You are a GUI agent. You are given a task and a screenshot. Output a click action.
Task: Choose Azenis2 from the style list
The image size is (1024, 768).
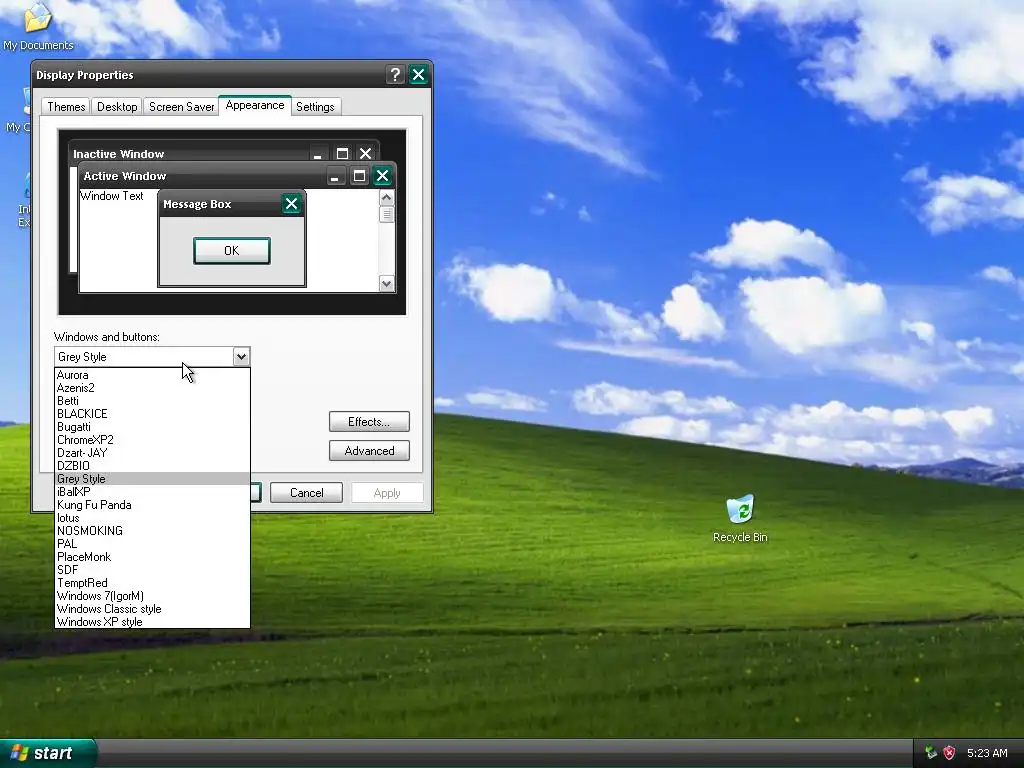pos(152,388)
